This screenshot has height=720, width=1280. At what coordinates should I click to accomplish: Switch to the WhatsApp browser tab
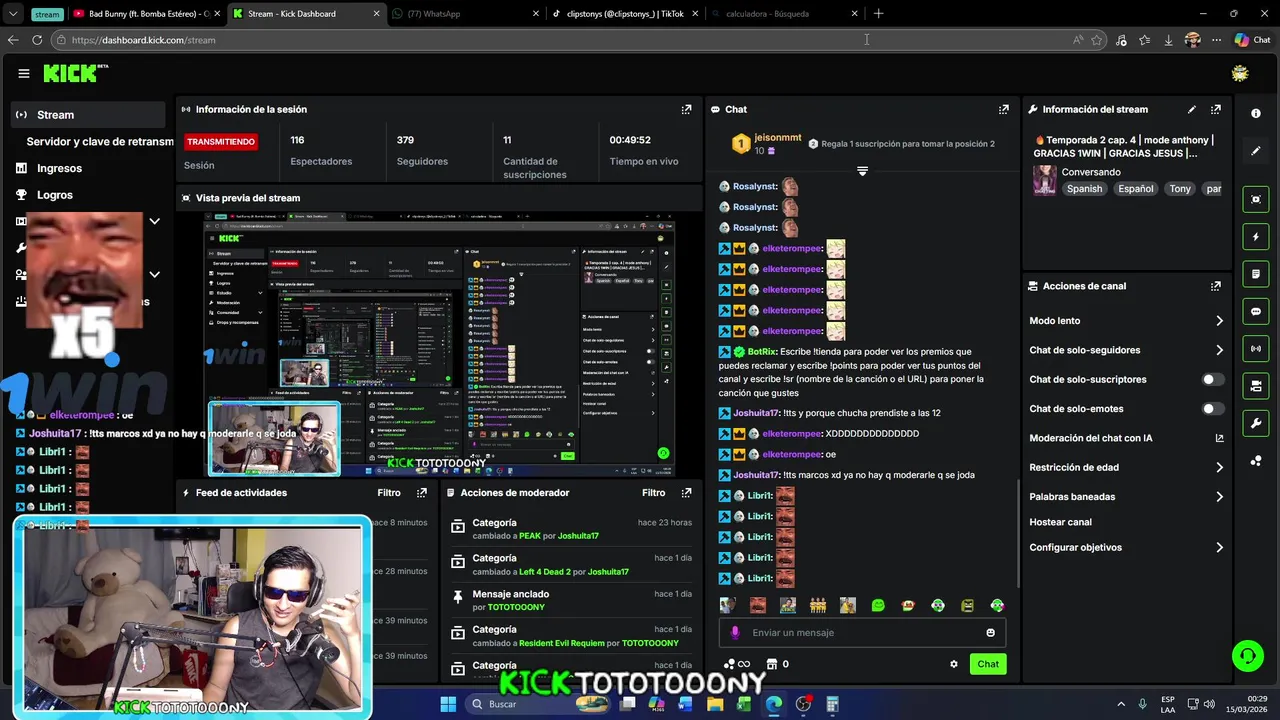click(464, 14)
